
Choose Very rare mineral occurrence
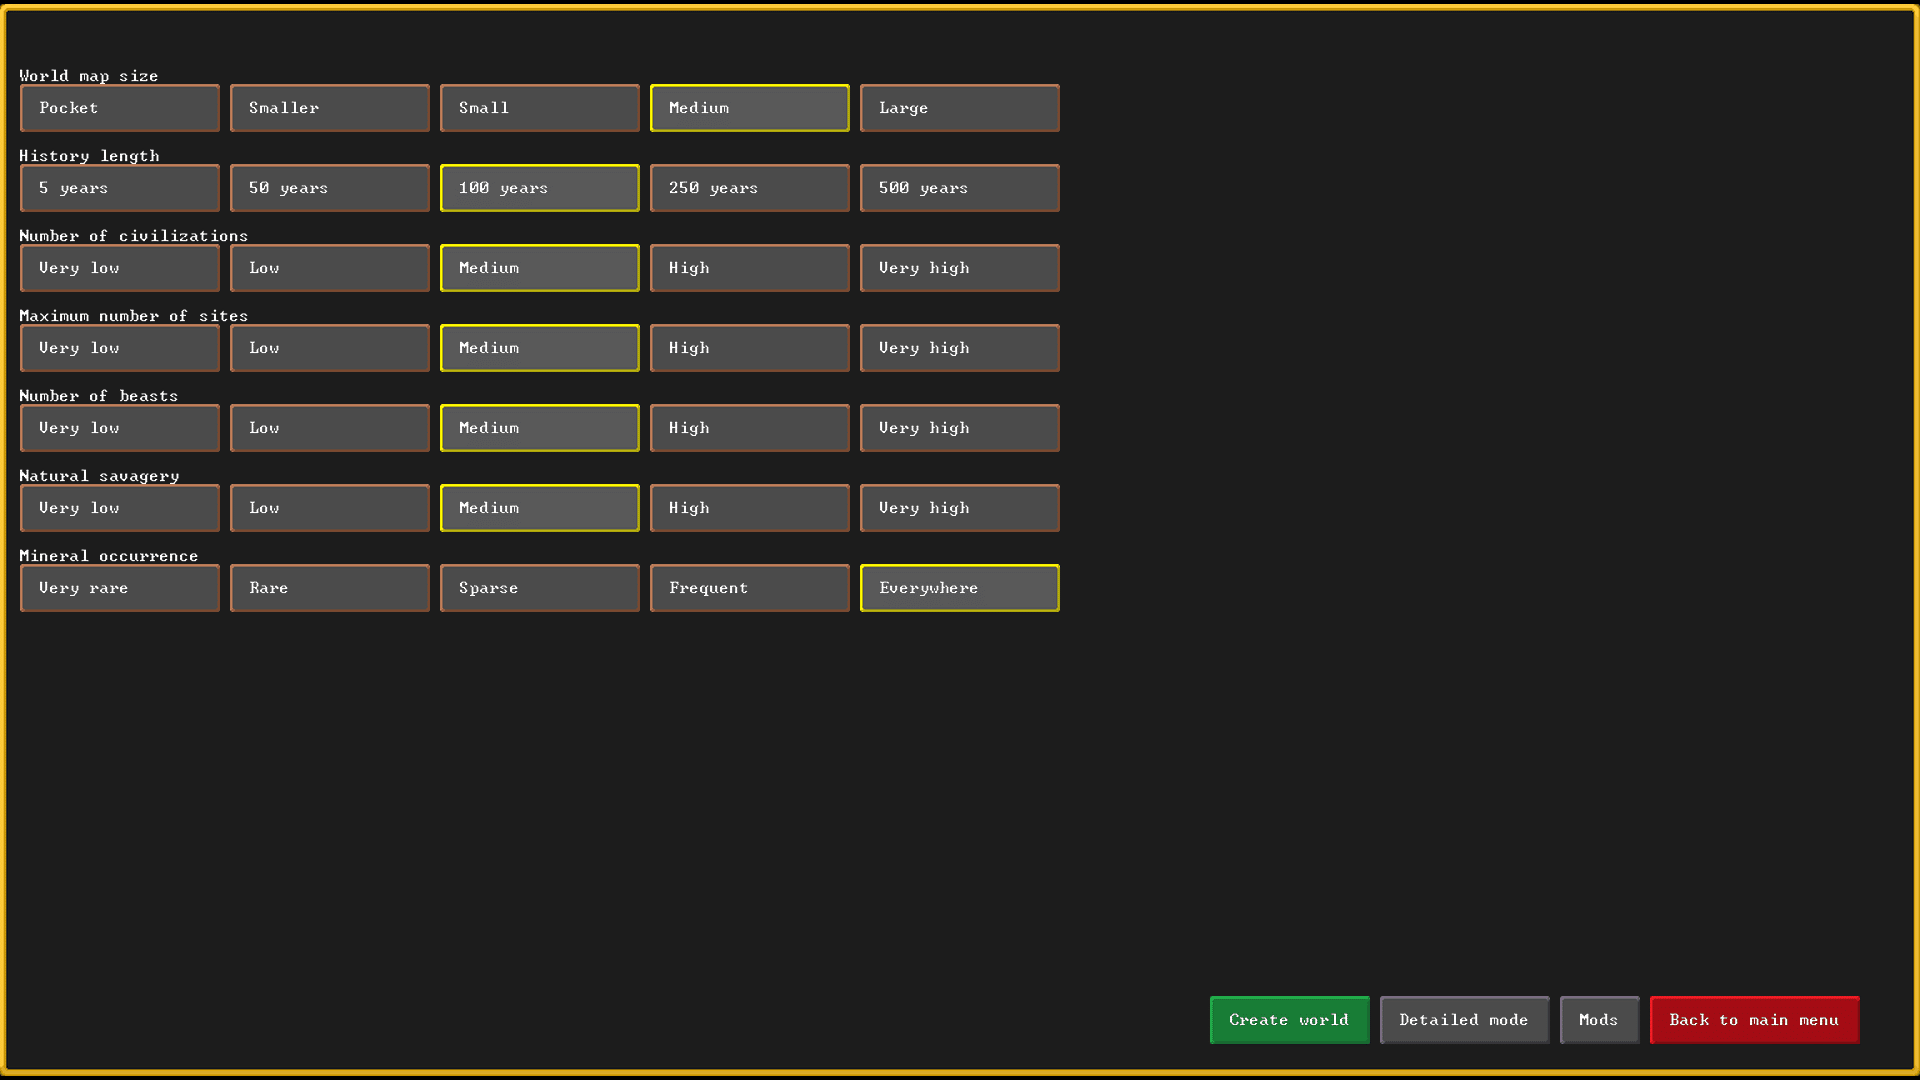click(120, 588)
